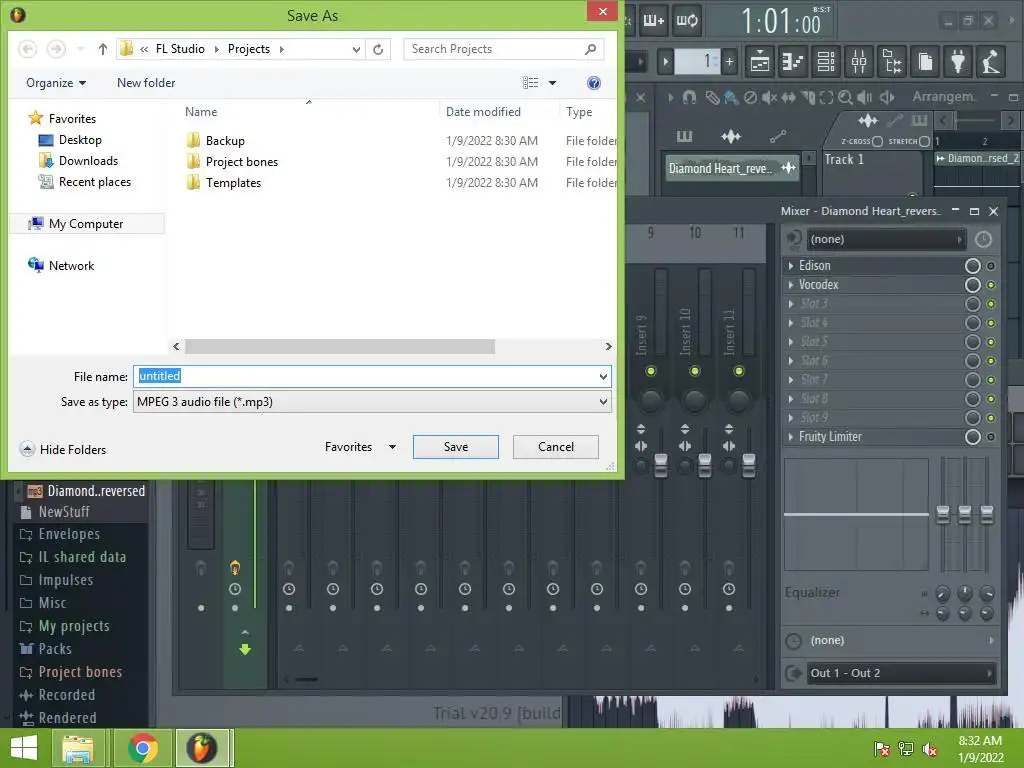Open the Packs folder in FL browser

coord(46,649)
